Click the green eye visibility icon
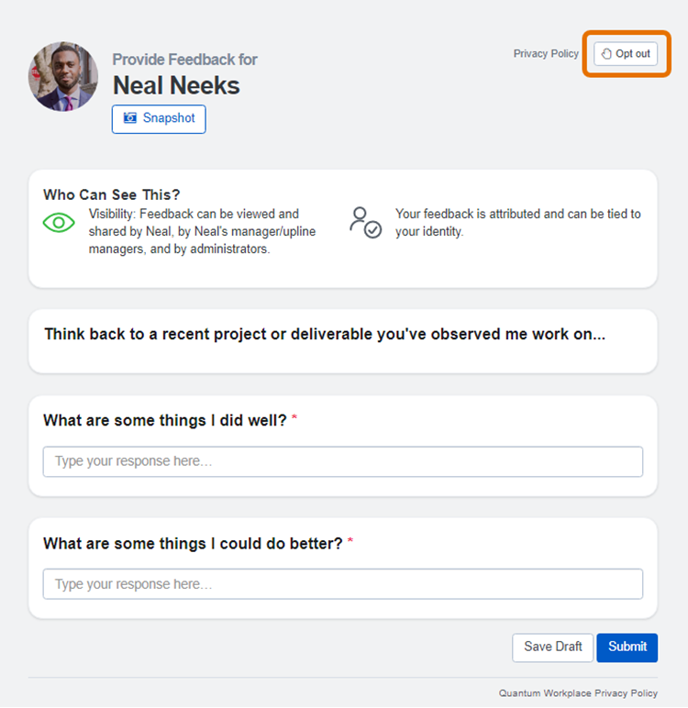688x708 pixels. 59,223
